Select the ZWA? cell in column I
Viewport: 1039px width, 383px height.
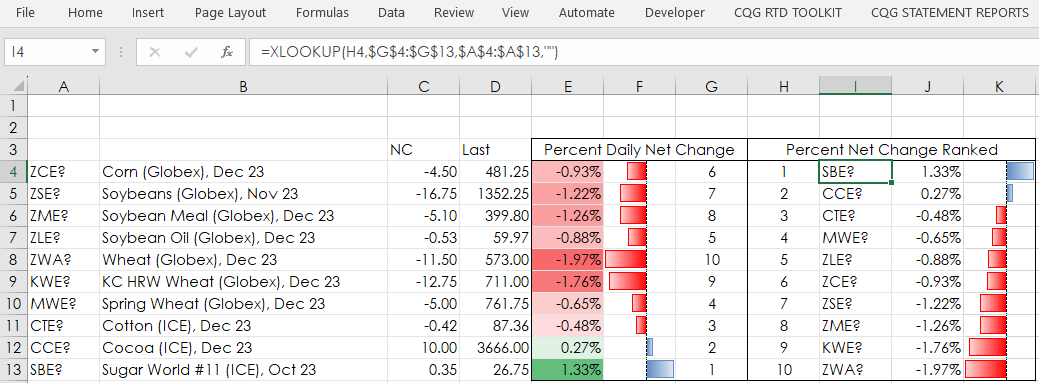[855, 369]
